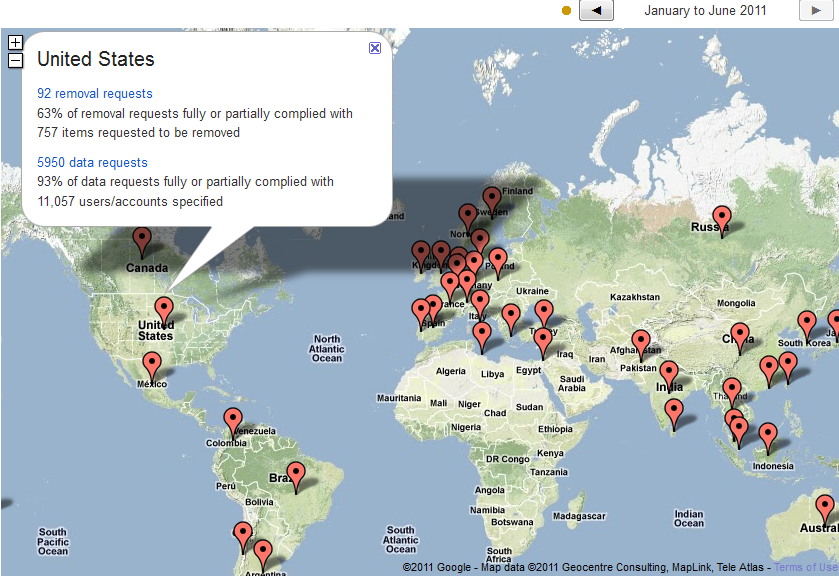Screen dimensions: 839x576
Task: Click the "11,057 users/accounts specified" line
Action: pyautogui.click(x=130, y=201)
